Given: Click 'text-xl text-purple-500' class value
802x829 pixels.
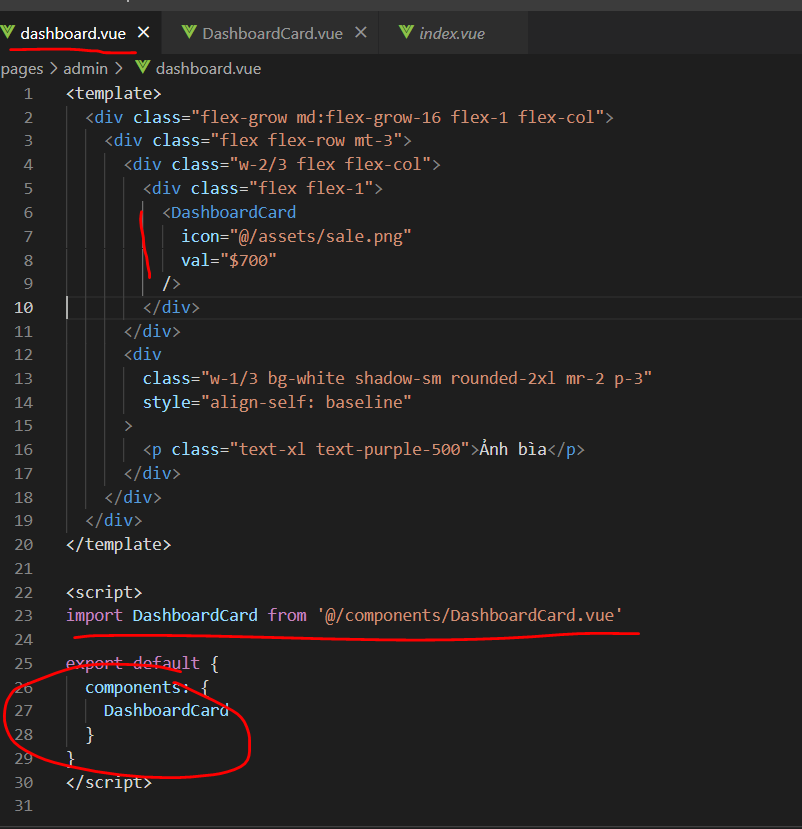Looking at the screenshot, I should tap(349, 449).
